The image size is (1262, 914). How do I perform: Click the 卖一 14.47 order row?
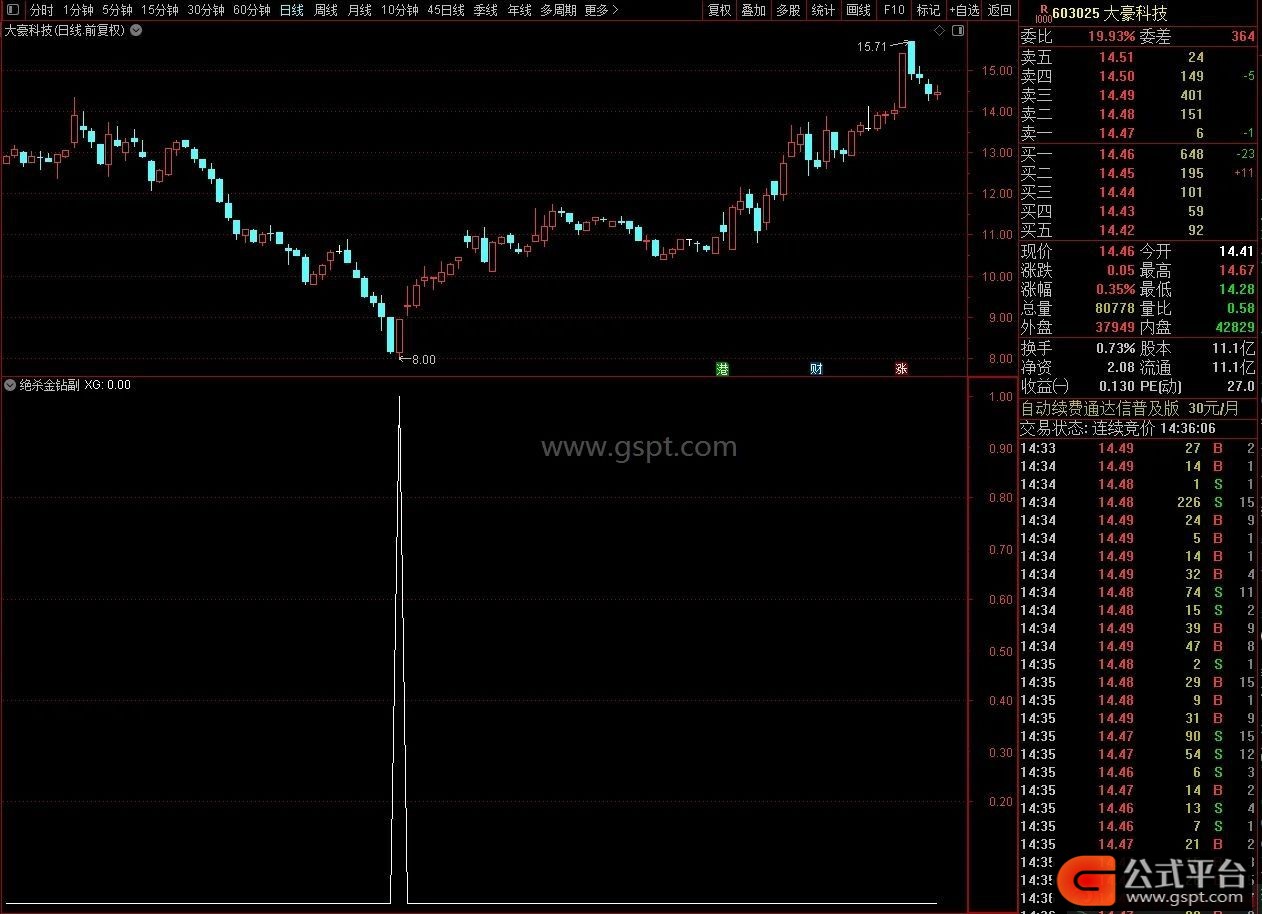tap(1138, 133)
